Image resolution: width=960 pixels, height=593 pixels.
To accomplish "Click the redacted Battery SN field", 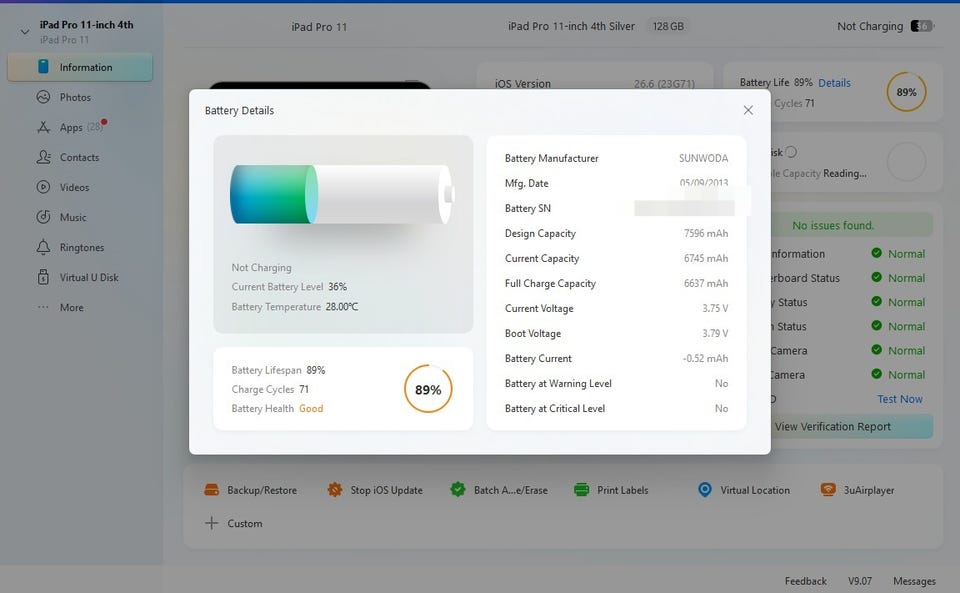I will point(684,208).
